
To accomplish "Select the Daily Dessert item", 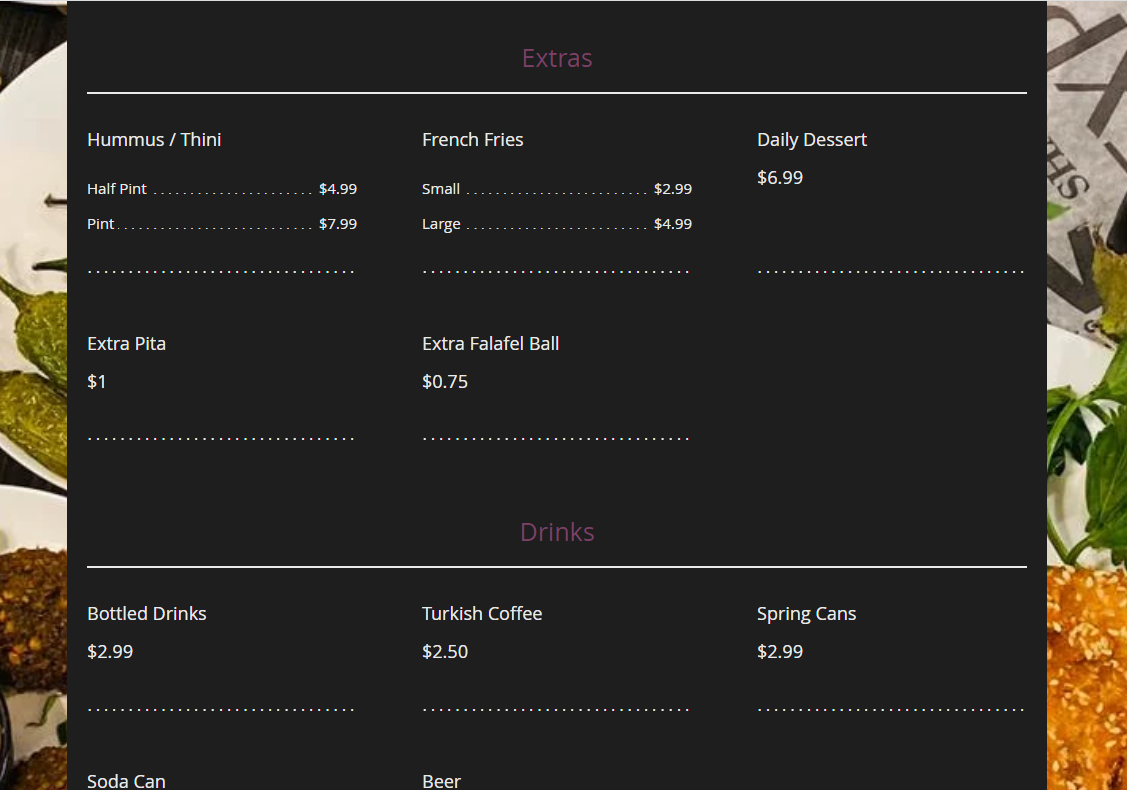I will (811, 140).
